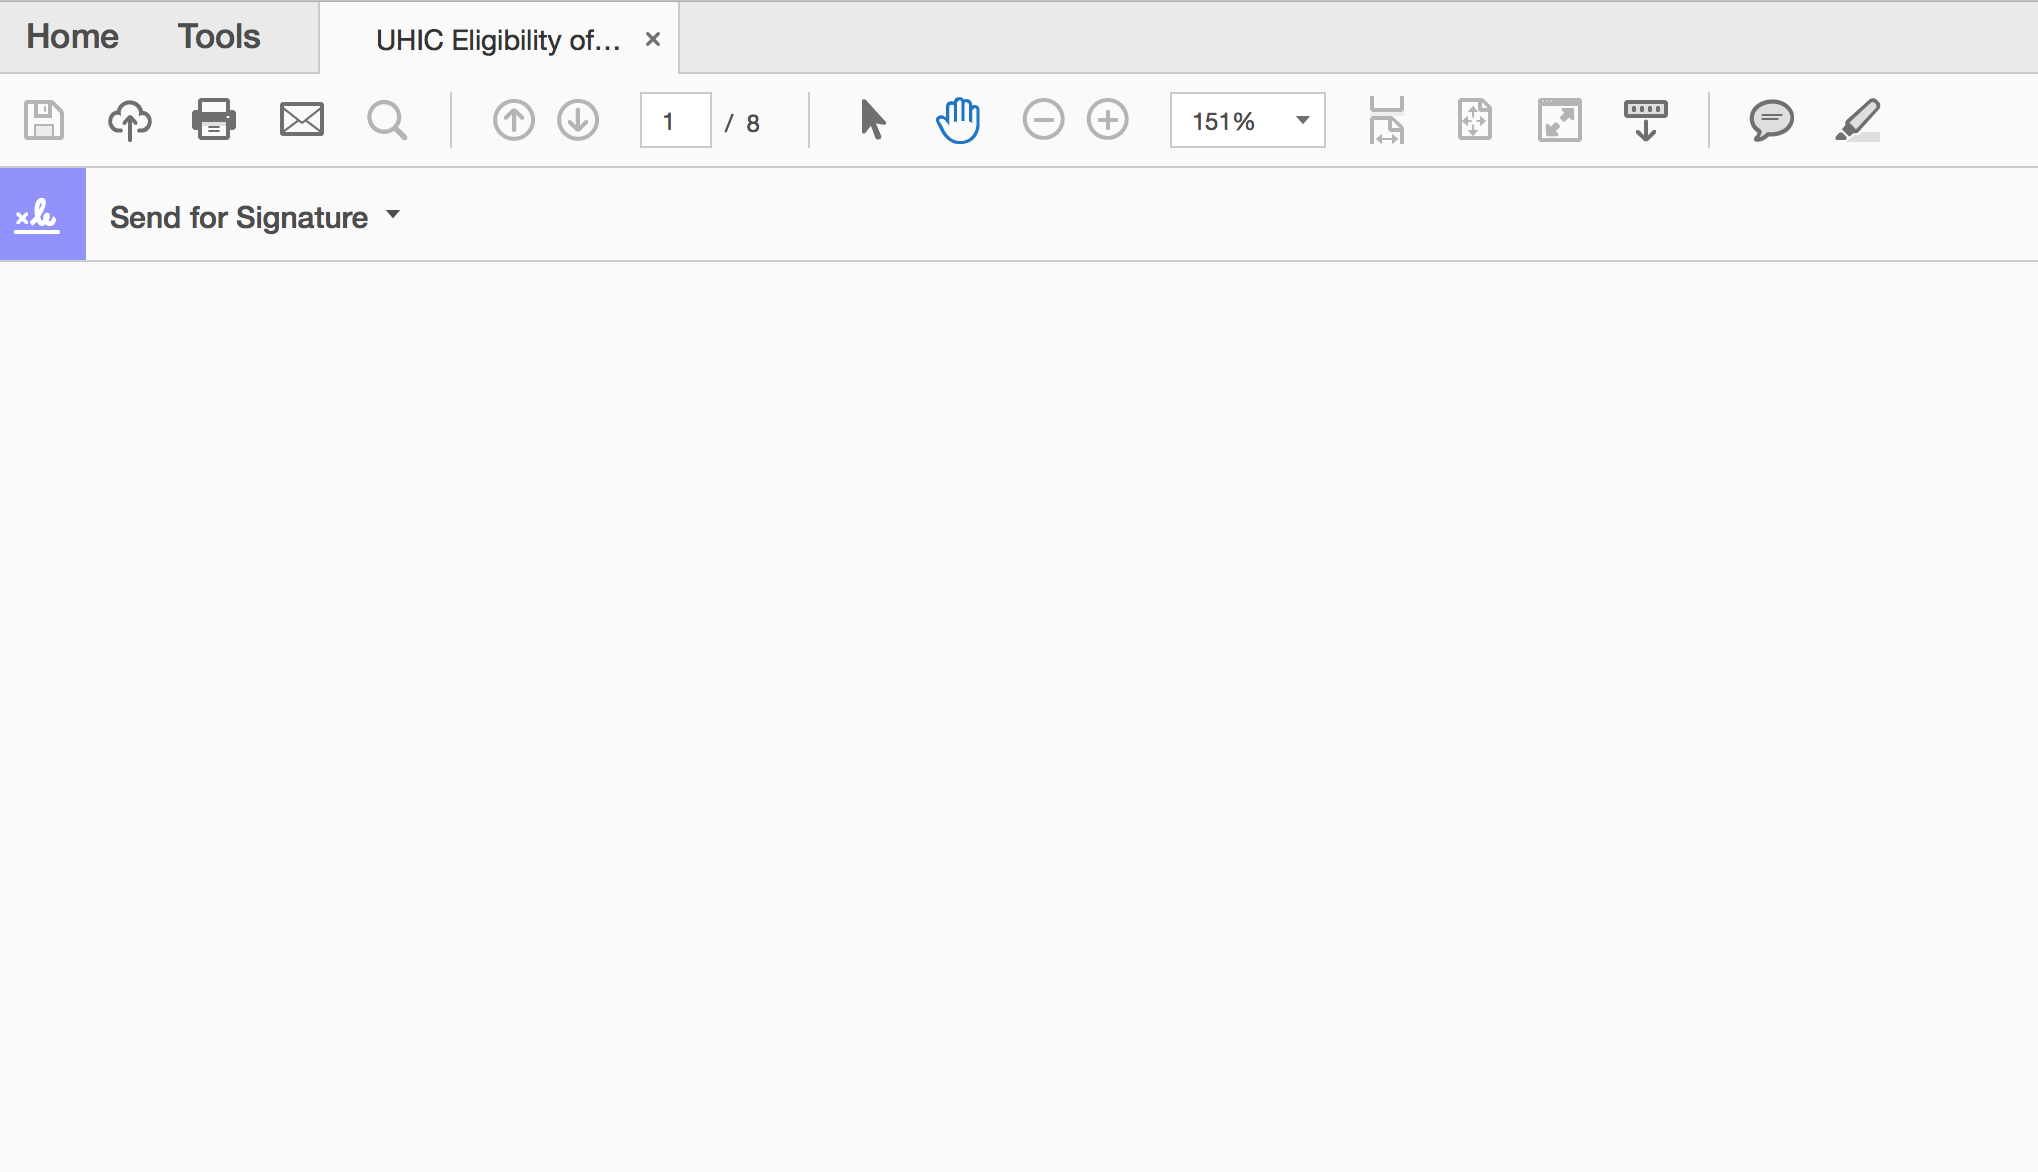Click the Fit page to window icon
The image size is (2038, 1172).
[x=1473, y=120]
